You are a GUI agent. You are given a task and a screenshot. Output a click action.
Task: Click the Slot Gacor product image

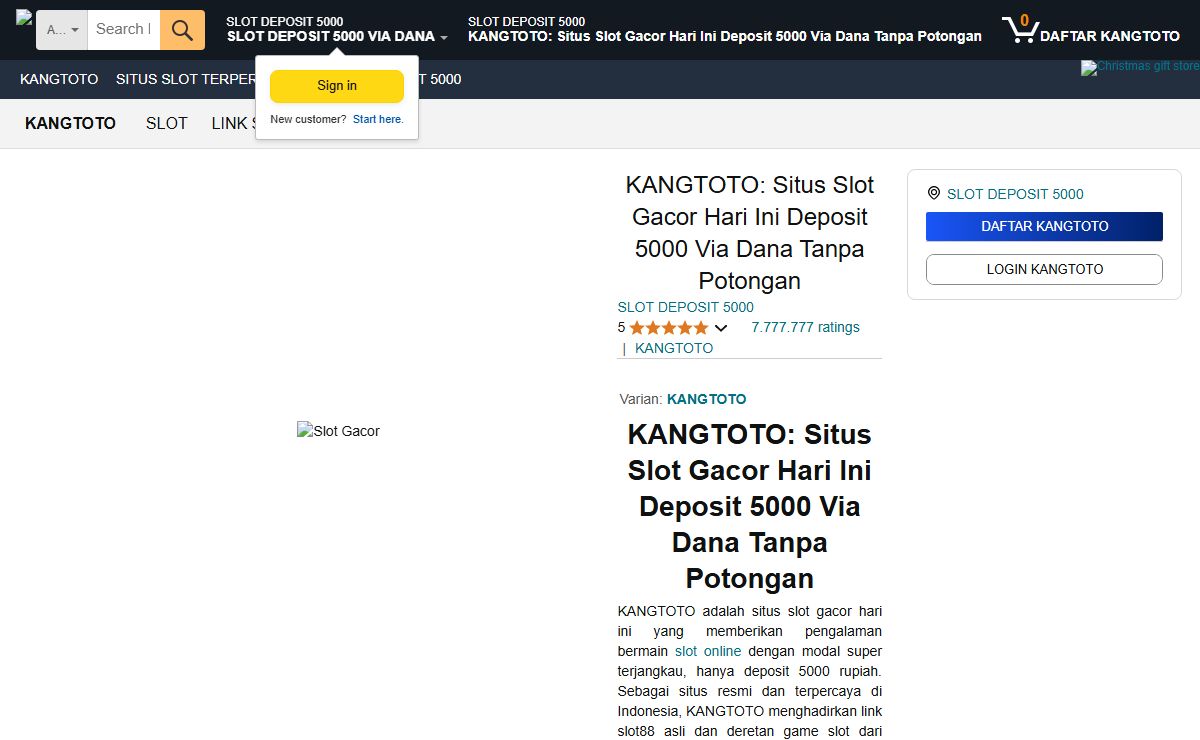coord(338,431)
